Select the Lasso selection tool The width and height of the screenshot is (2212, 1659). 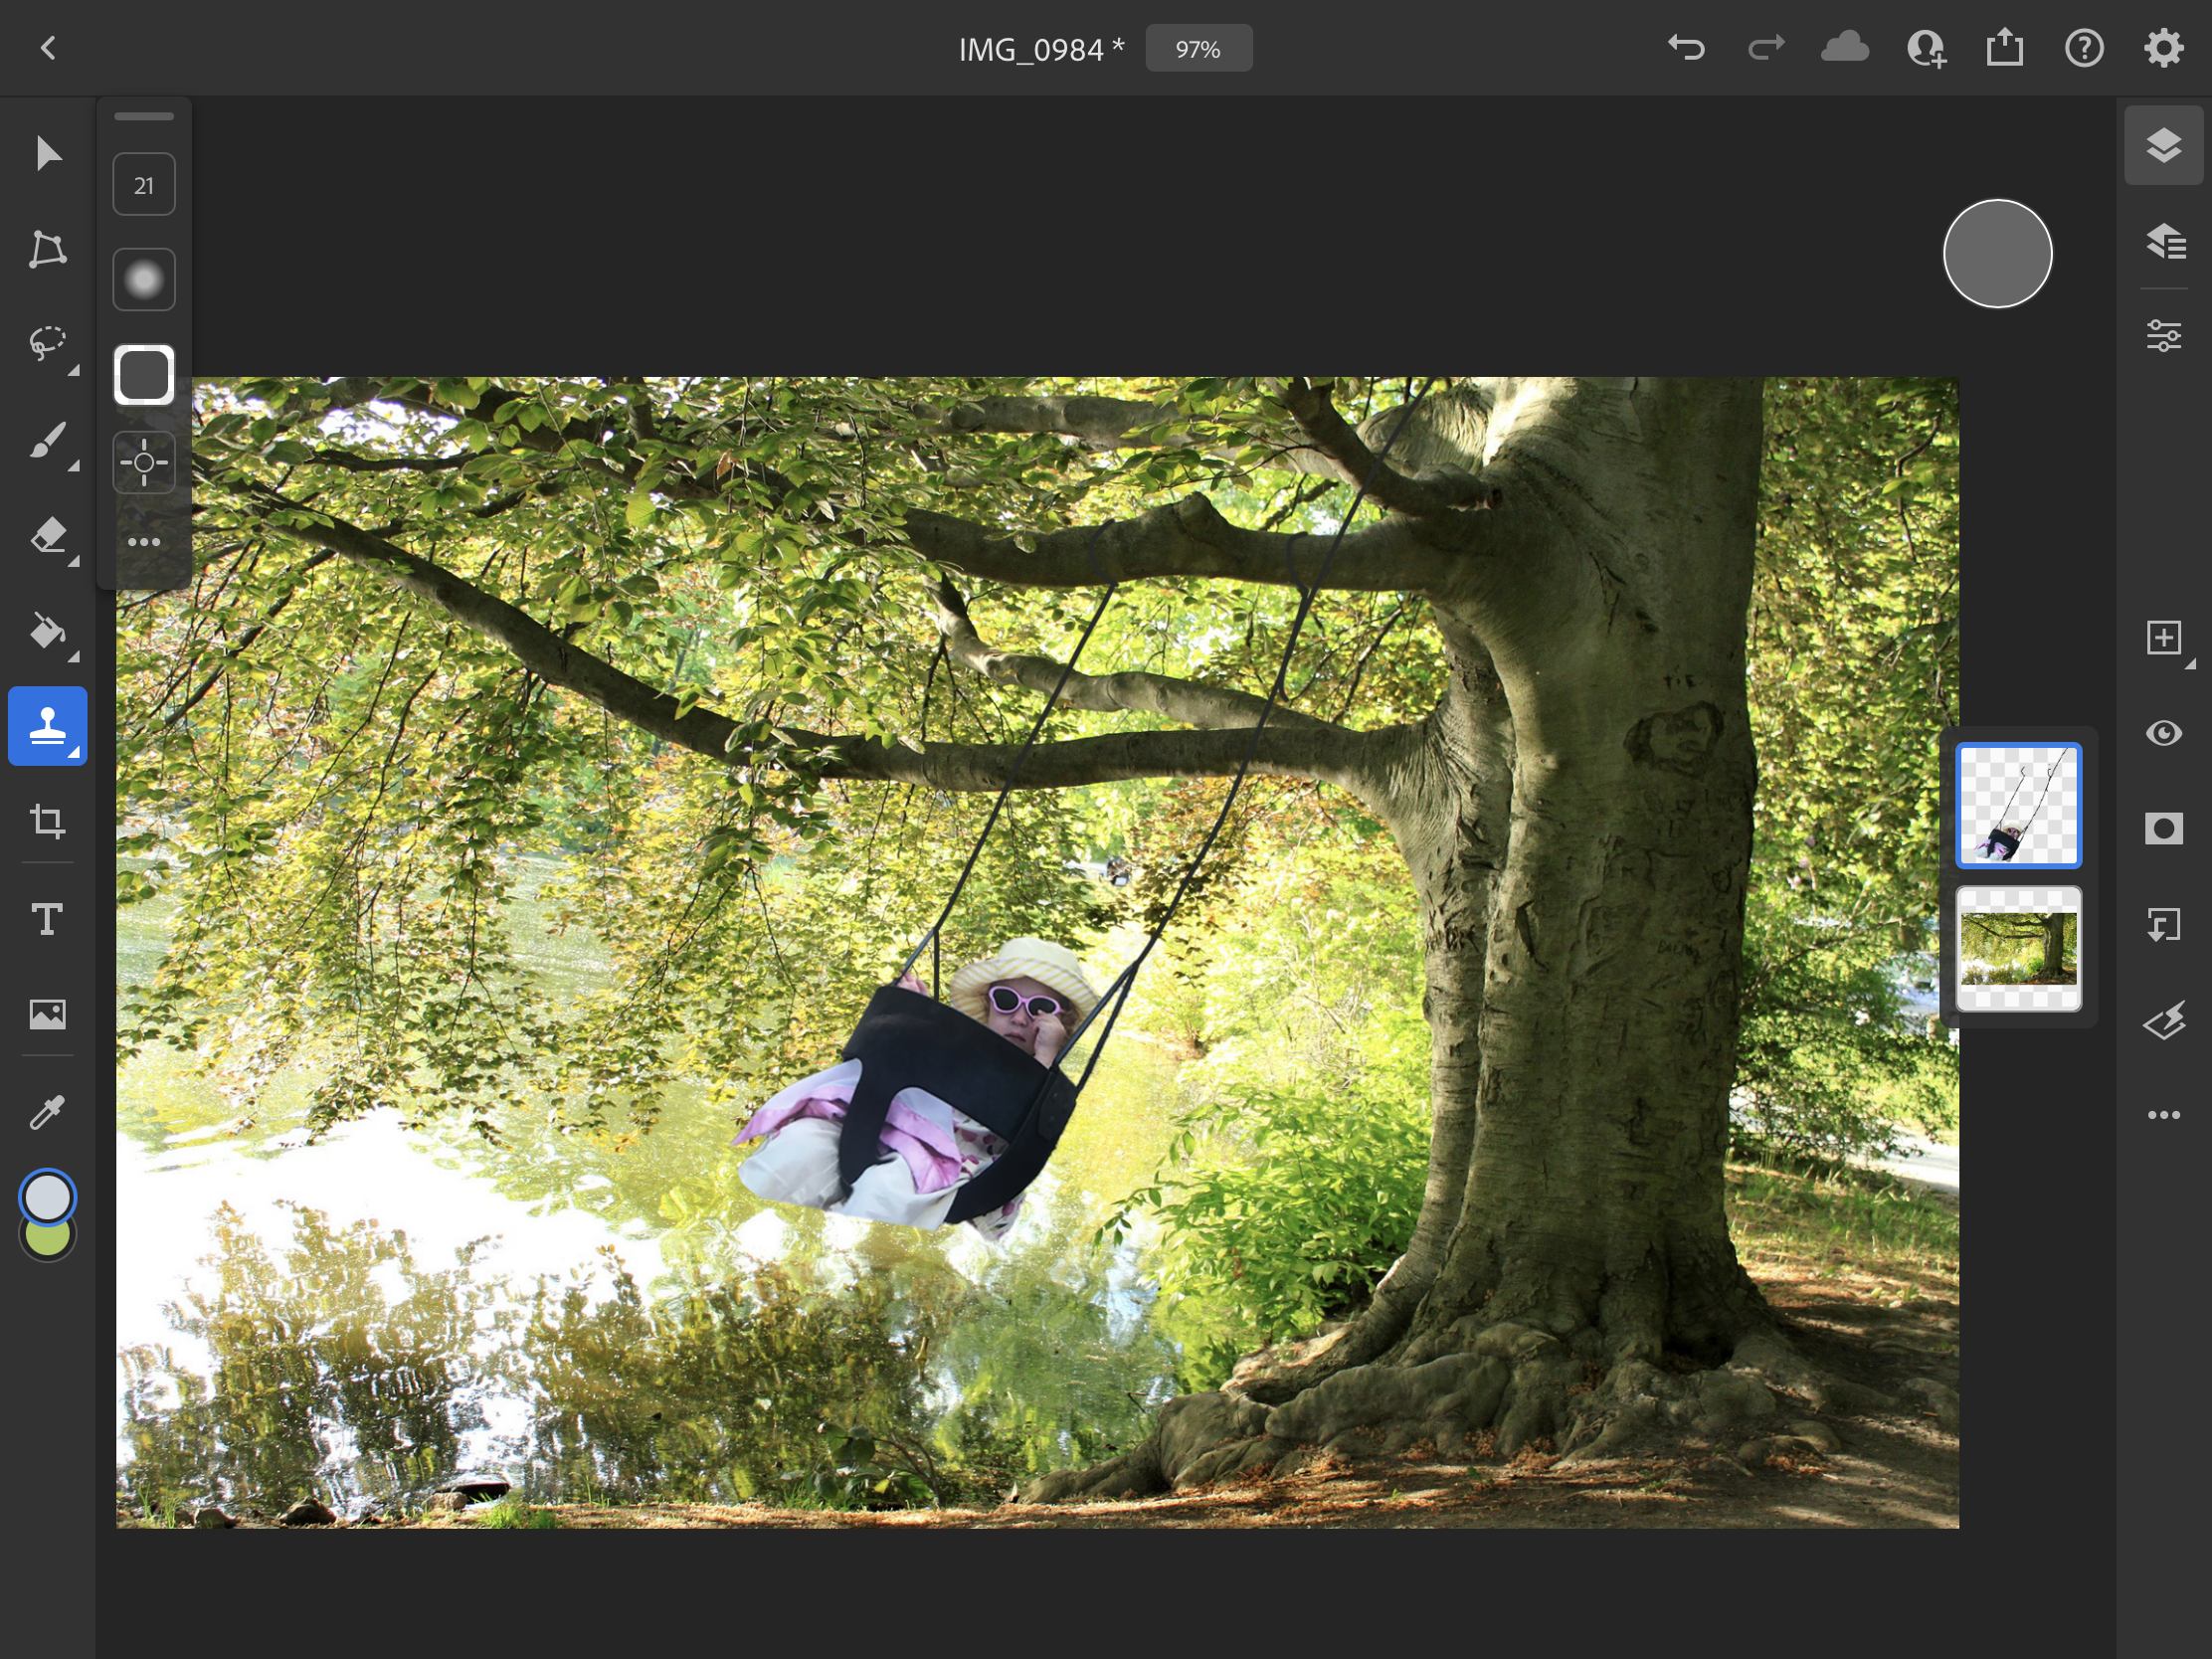[47, 344]
